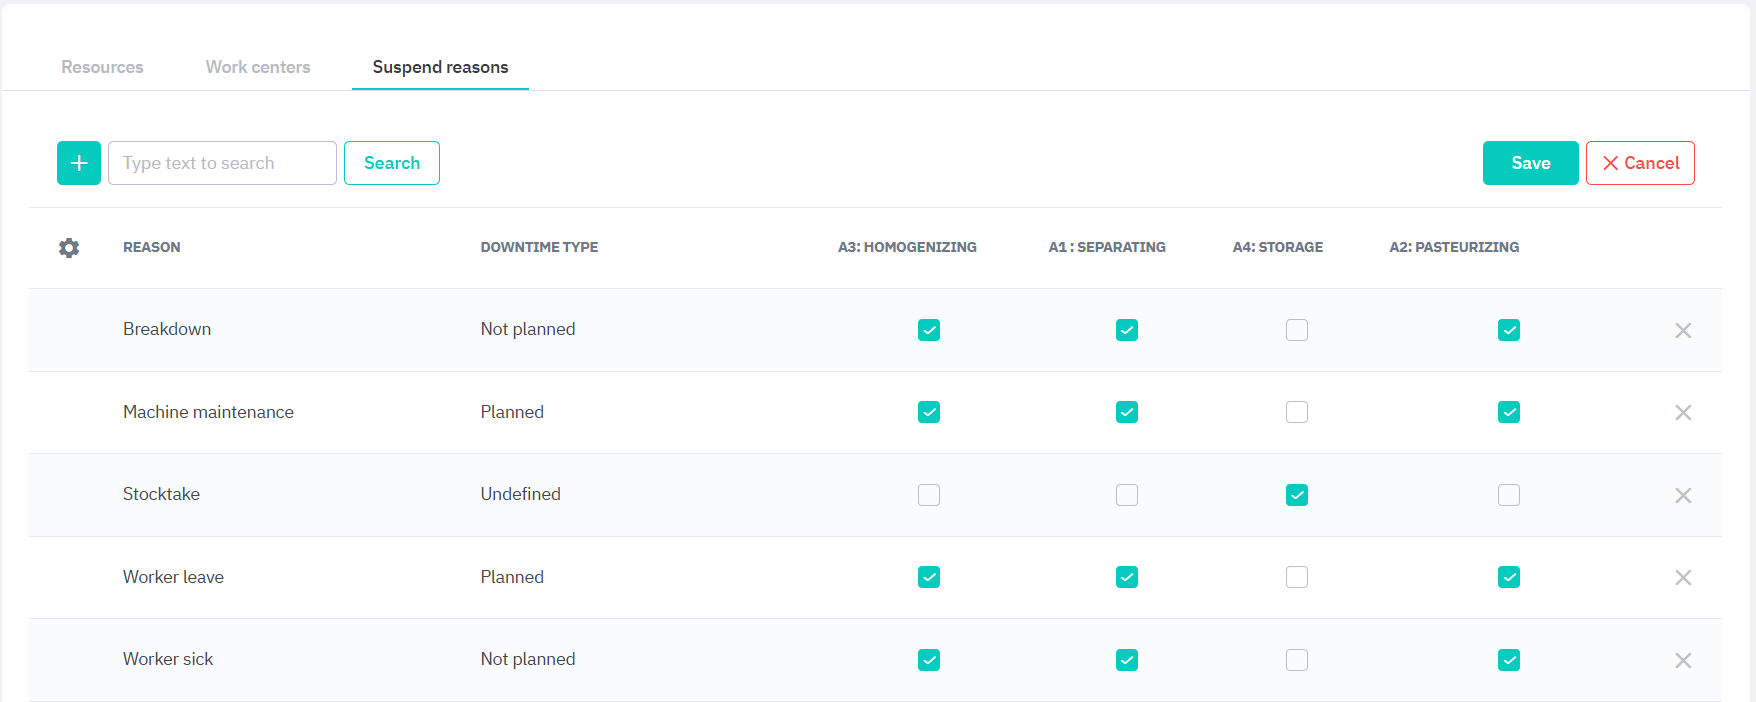The image size is (1756, 702).
Task: Uncheck Stocktake for A4: Storage
Action: [1297, 495]
